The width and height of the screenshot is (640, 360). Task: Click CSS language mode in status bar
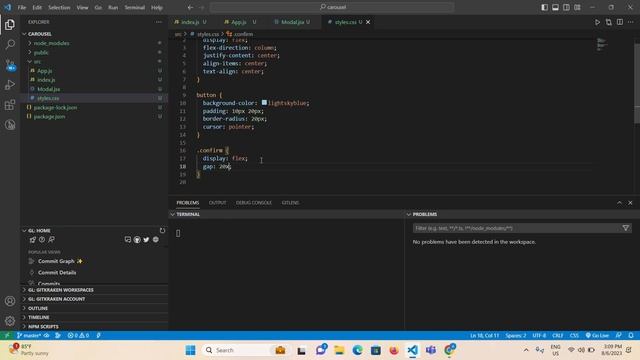pos(574,336)
